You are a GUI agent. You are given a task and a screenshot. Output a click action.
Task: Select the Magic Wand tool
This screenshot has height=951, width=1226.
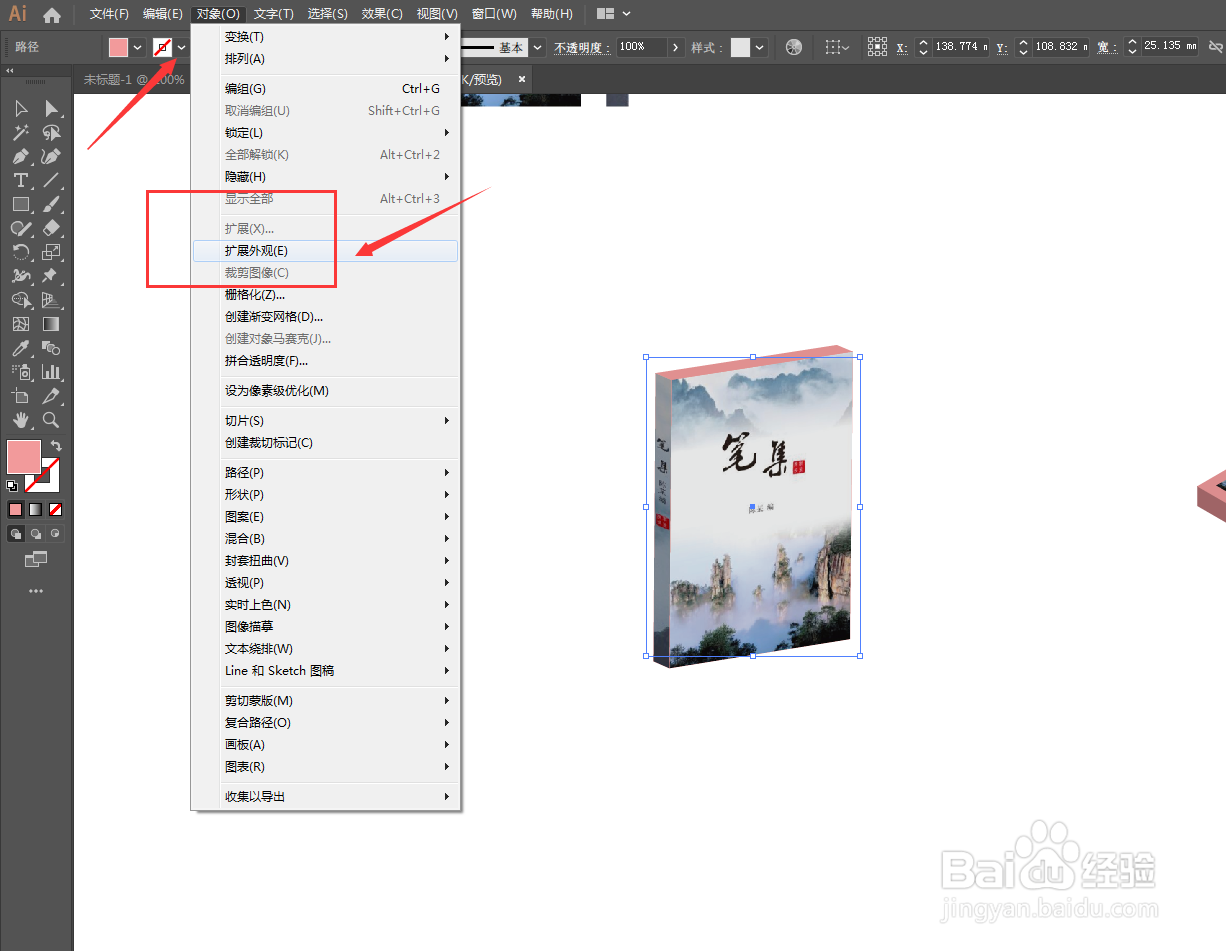[x=21, y=132]
